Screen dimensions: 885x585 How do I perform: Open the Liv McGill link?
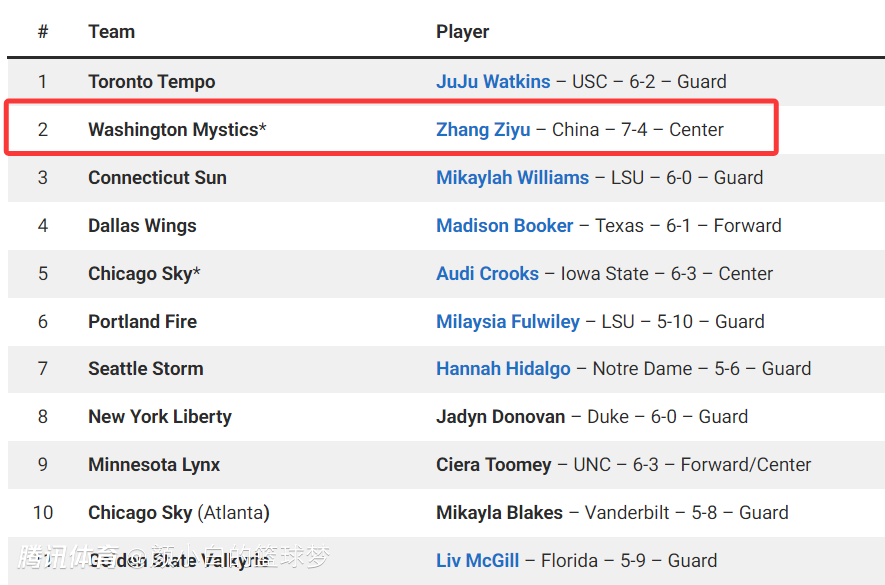pyautogui.click(x=477, y=561)
